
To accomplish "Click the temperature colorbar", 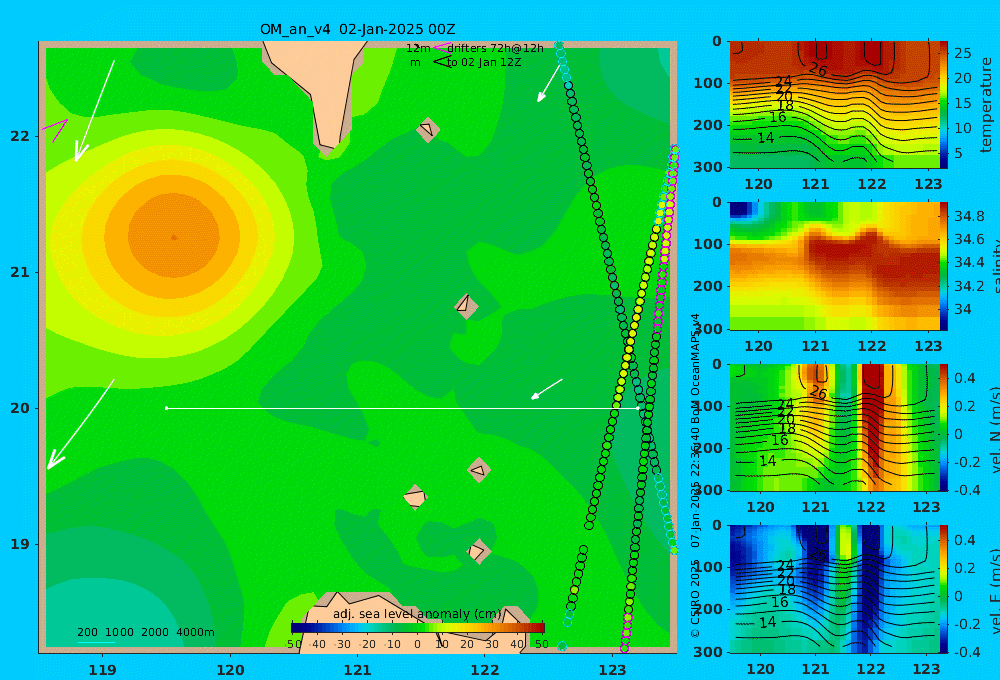I will (x=943, y=105).
